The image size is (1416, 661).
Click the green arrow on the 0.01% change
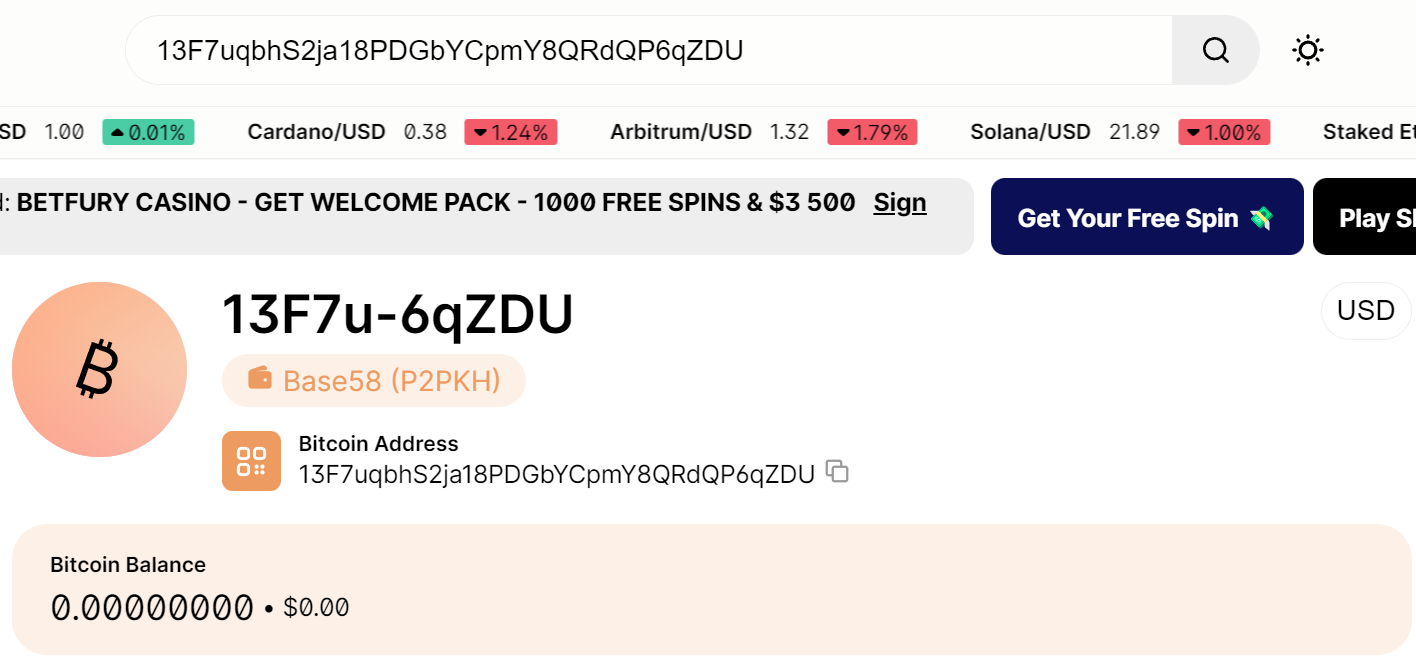click(x=117, y=131)
